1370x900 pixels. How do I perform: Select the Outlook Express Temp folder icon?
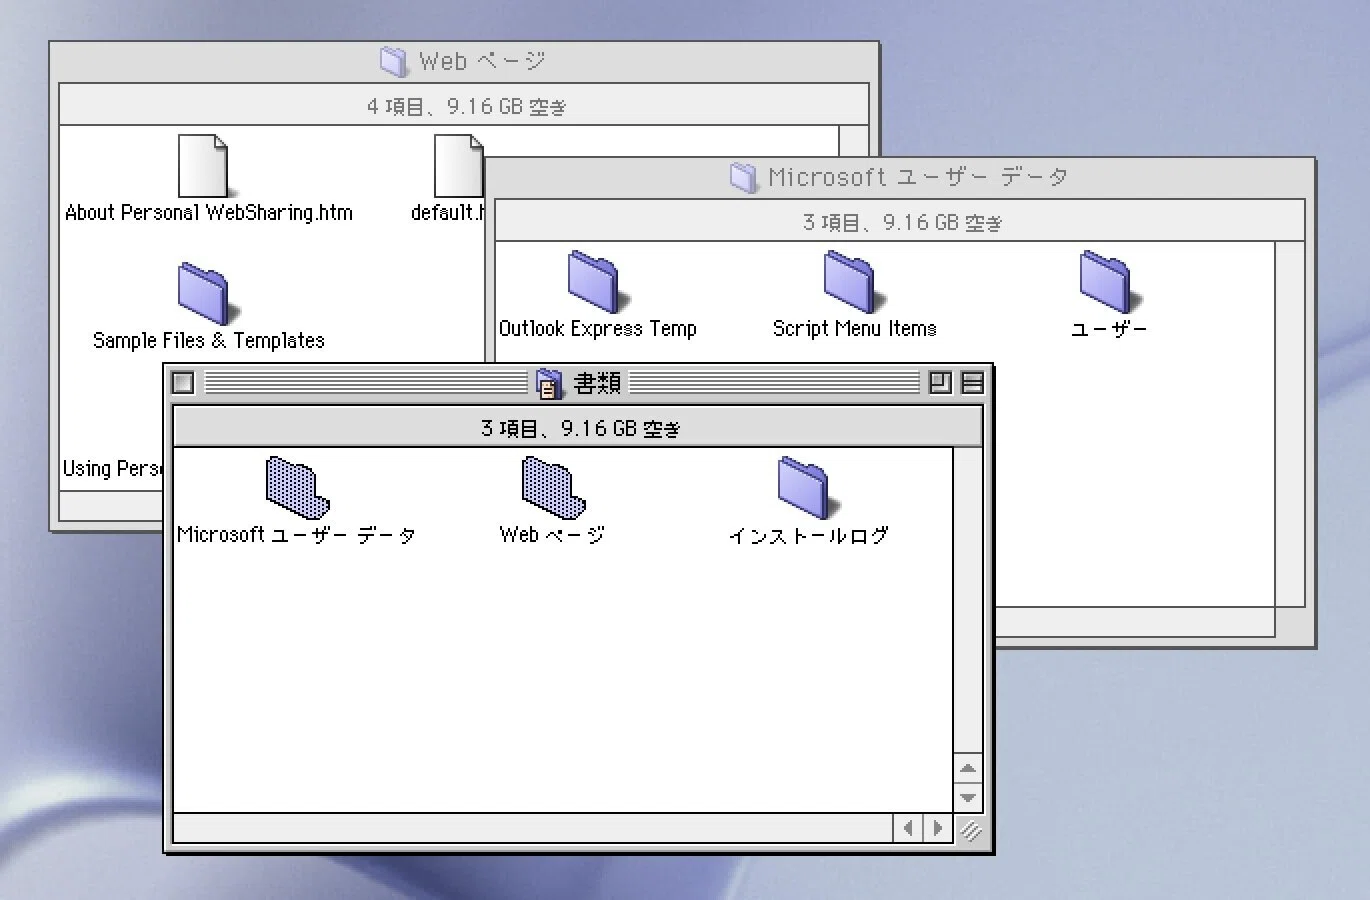(x=598, y=282)
